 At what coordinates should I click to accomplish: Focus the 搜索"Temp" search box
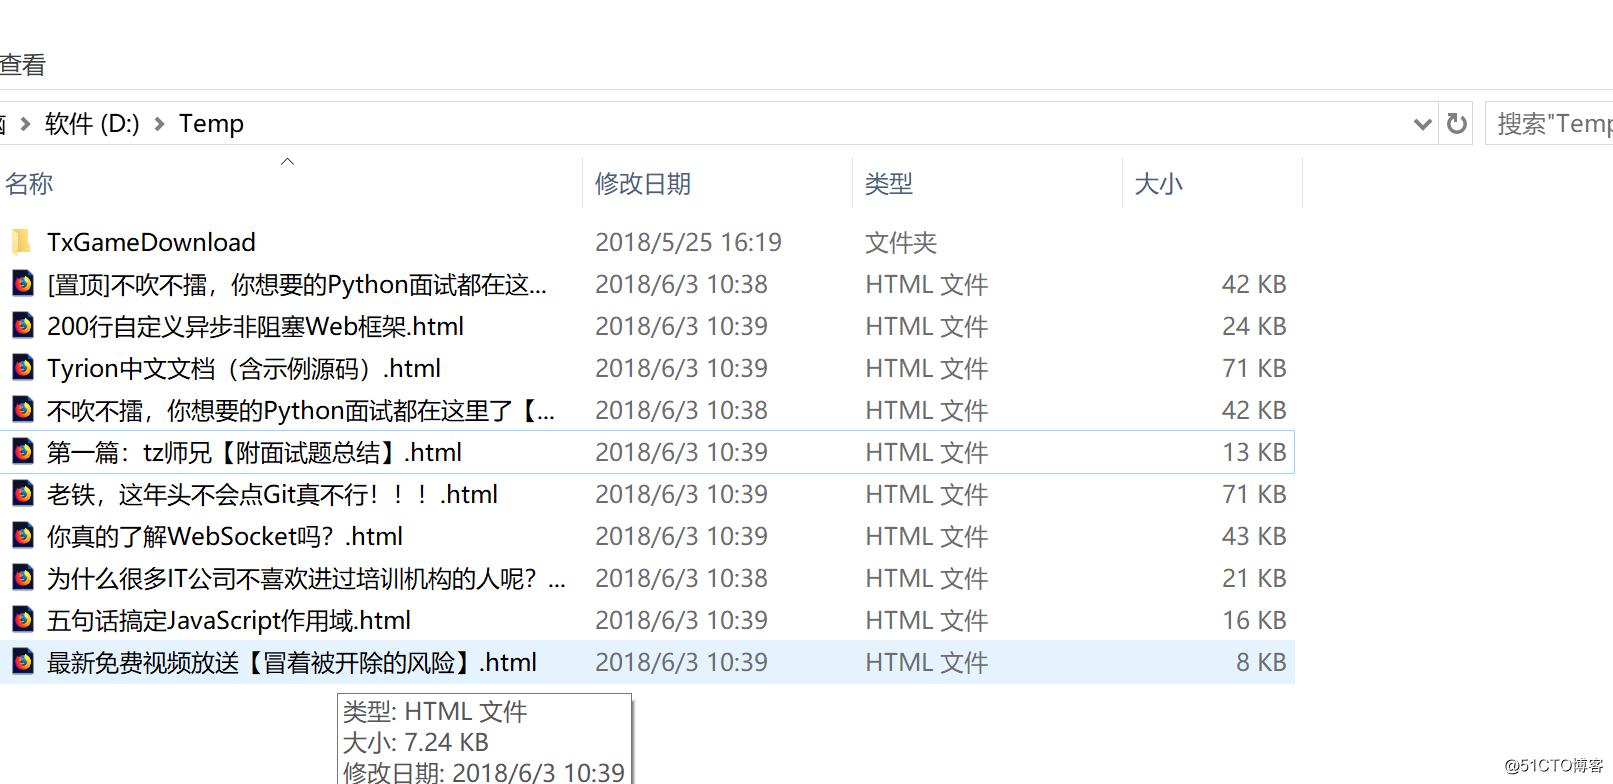coord(1549,124)
